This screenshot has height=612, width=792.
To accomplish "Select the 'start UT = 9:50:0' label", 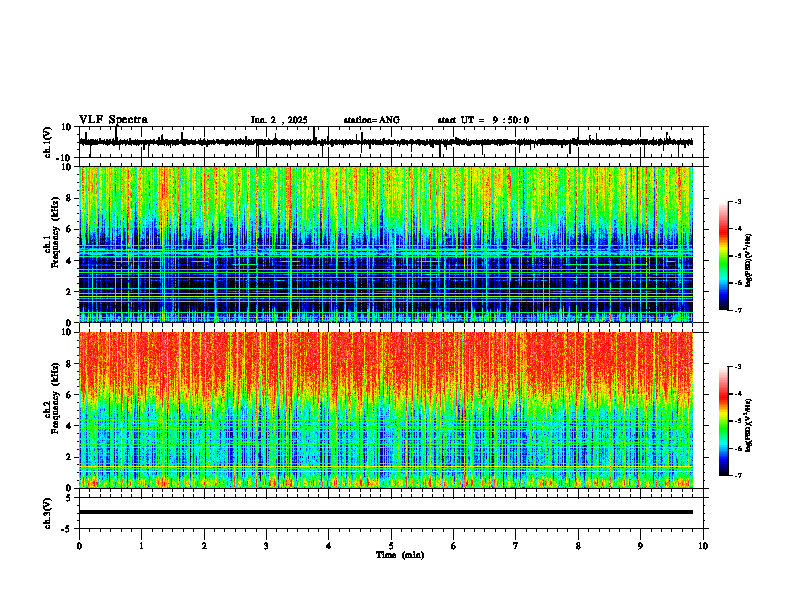I will click(483, 120).
